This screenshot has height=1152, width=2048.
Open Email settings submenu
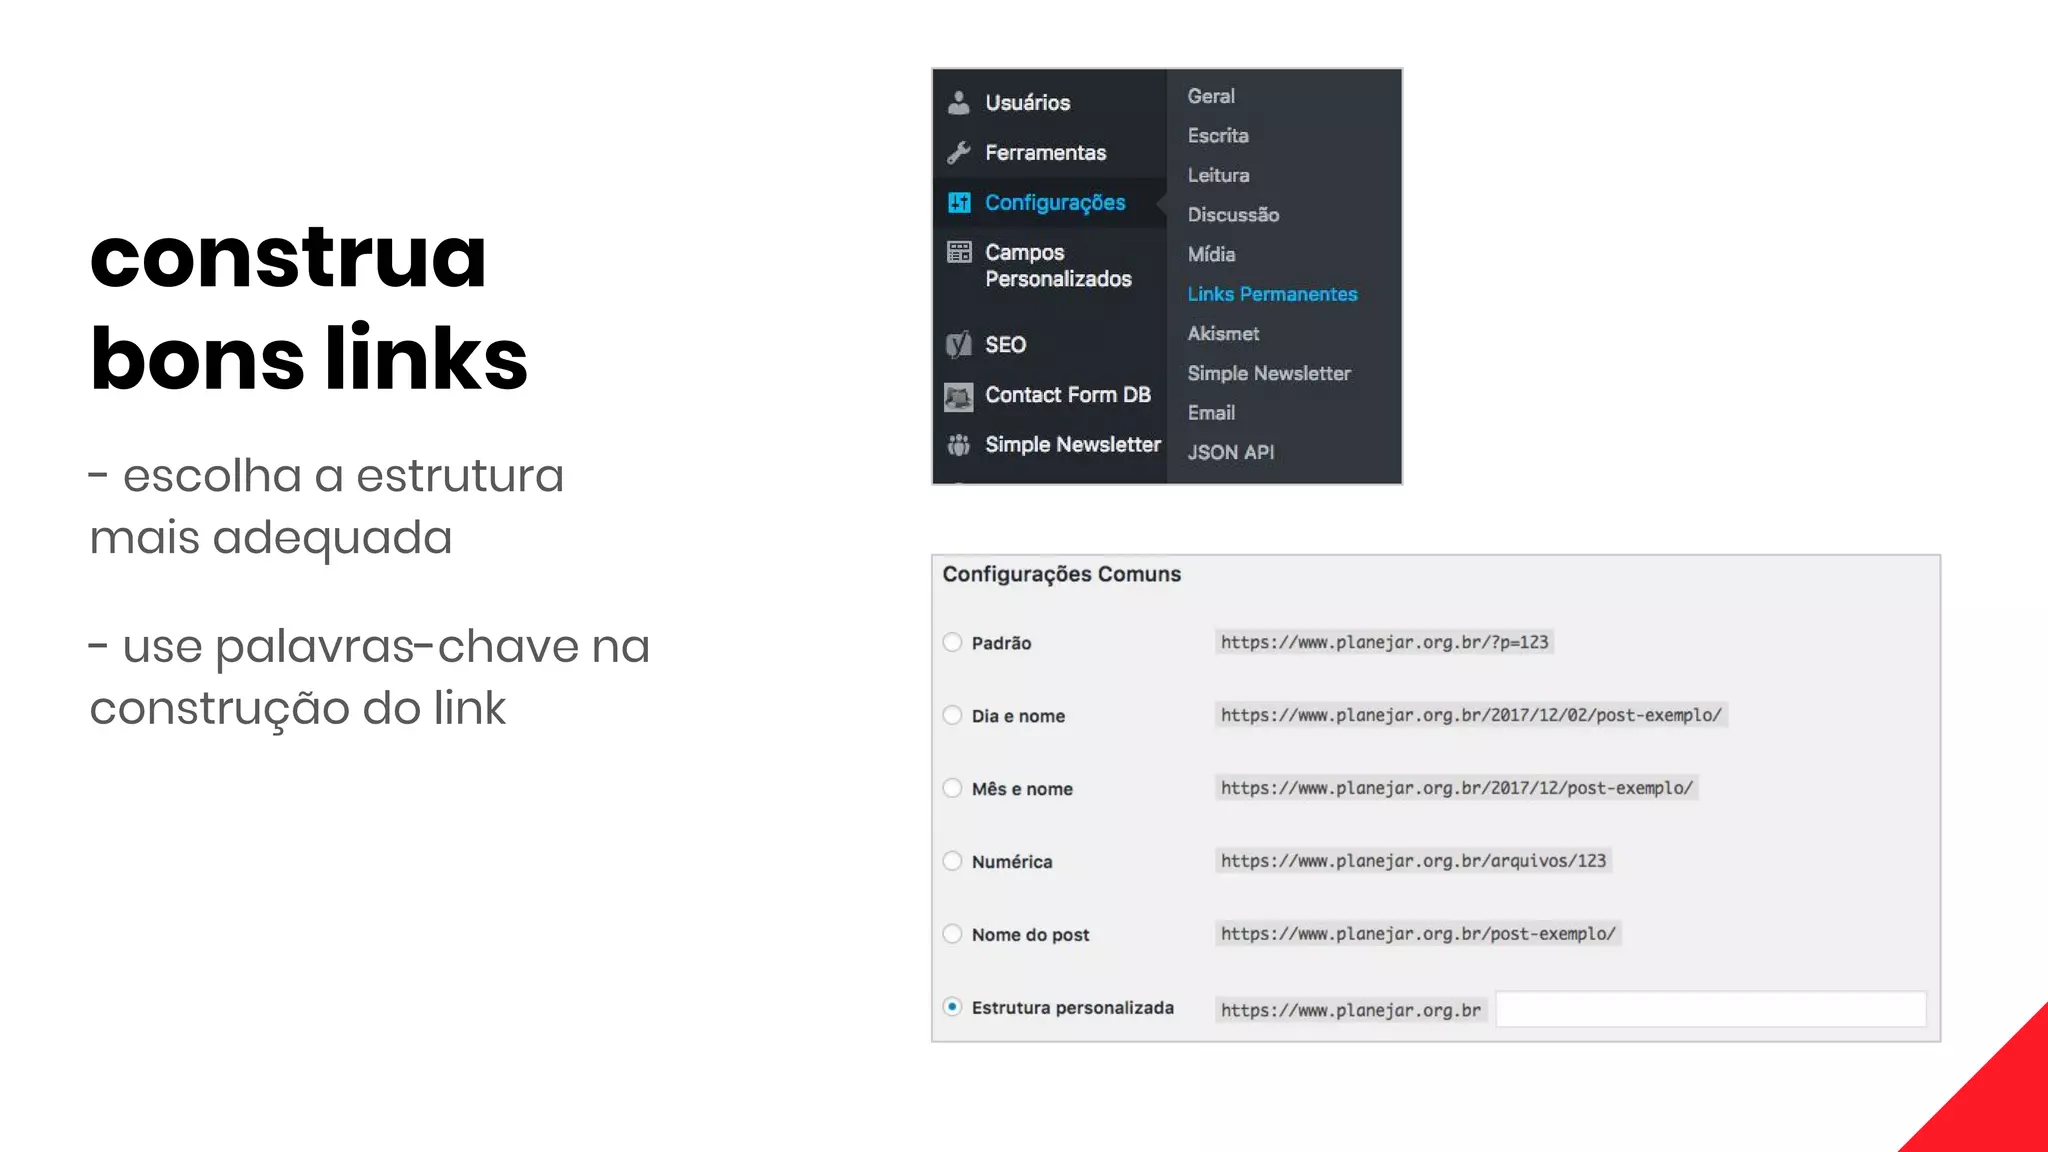(x=1211, y=412)
